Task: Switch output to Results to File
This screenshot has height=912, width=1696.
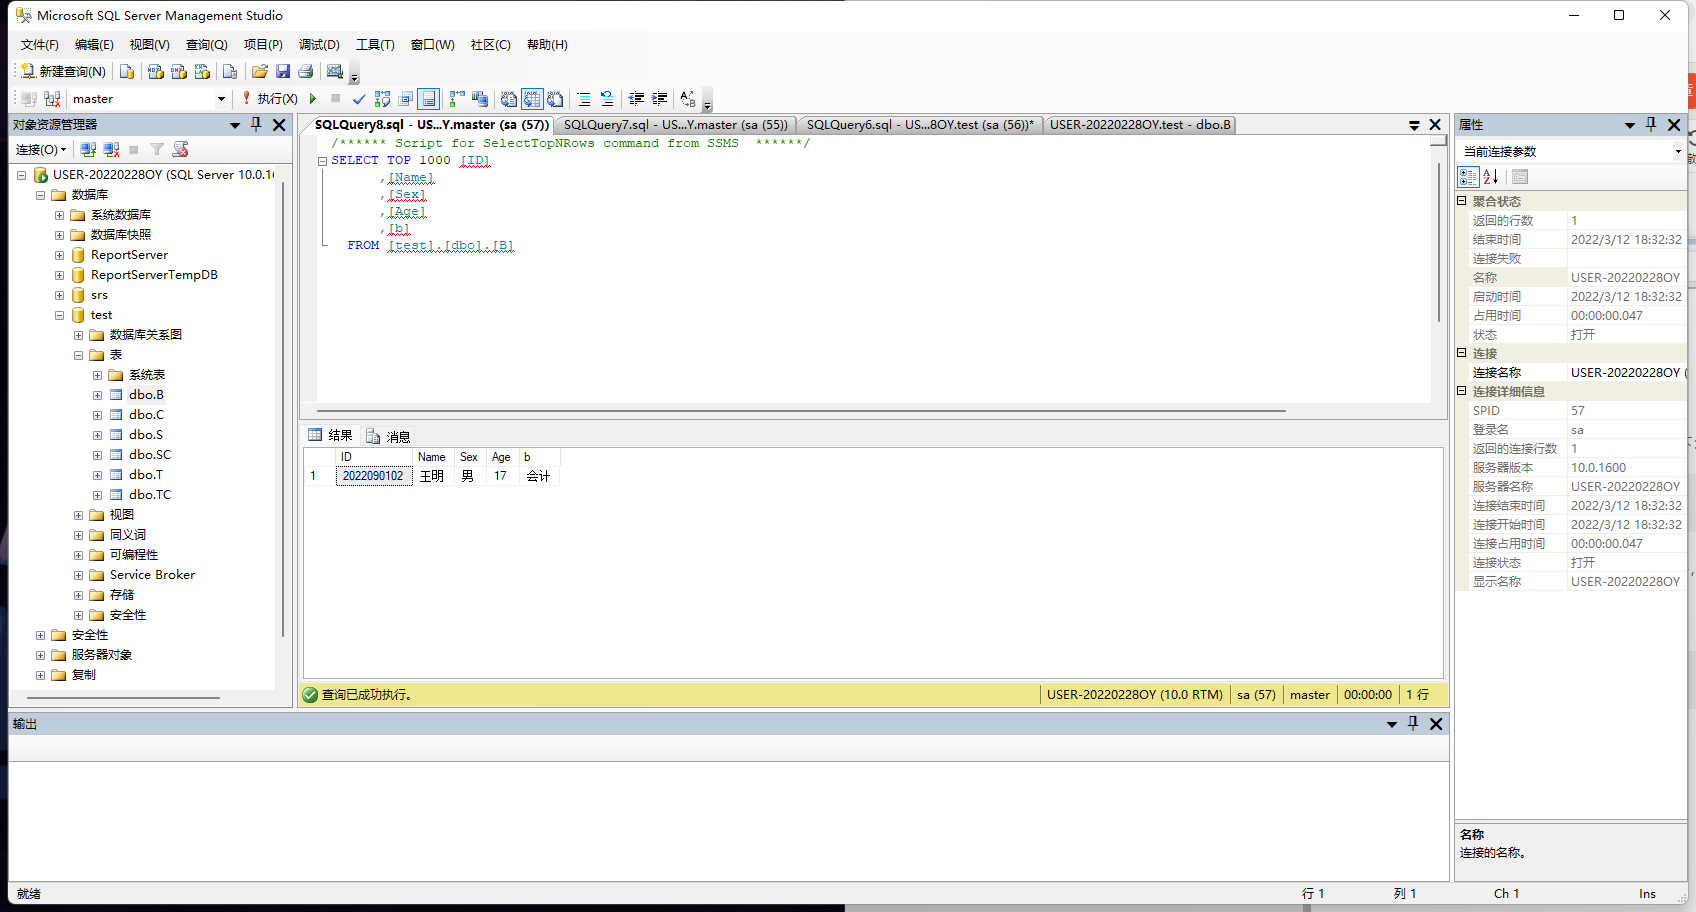Action: pos(555,99)
